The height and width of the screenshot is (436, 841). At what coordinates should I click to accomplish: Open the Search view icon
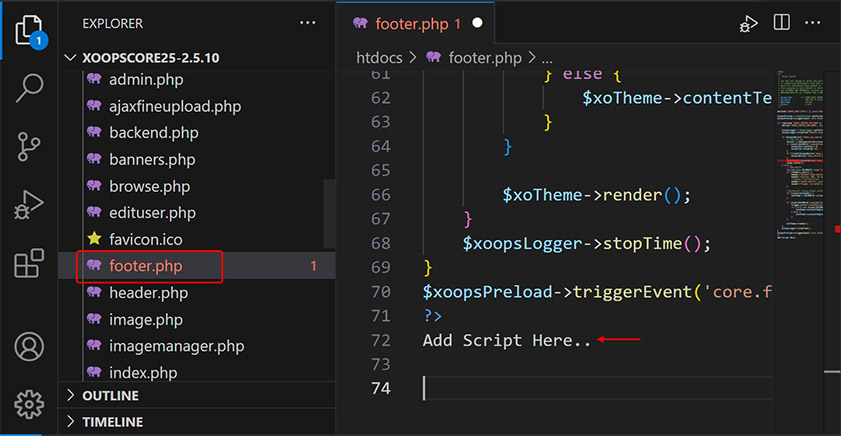(28, 89)
